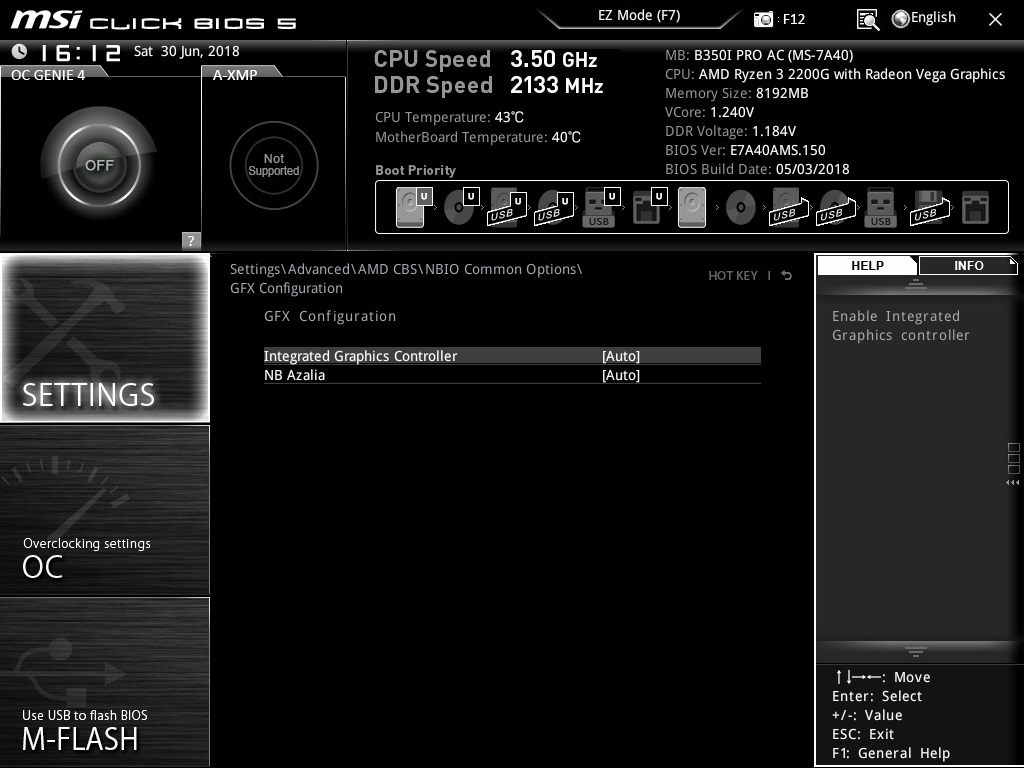
Task: Go back using the hotkey return arrow
Action: (x=787, y=276)
